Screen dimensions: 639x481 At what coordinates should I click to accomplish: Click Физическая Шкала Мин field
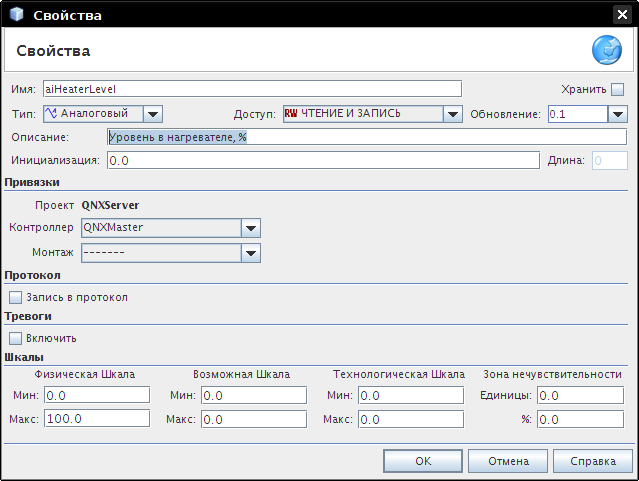(x=97, y=395)
